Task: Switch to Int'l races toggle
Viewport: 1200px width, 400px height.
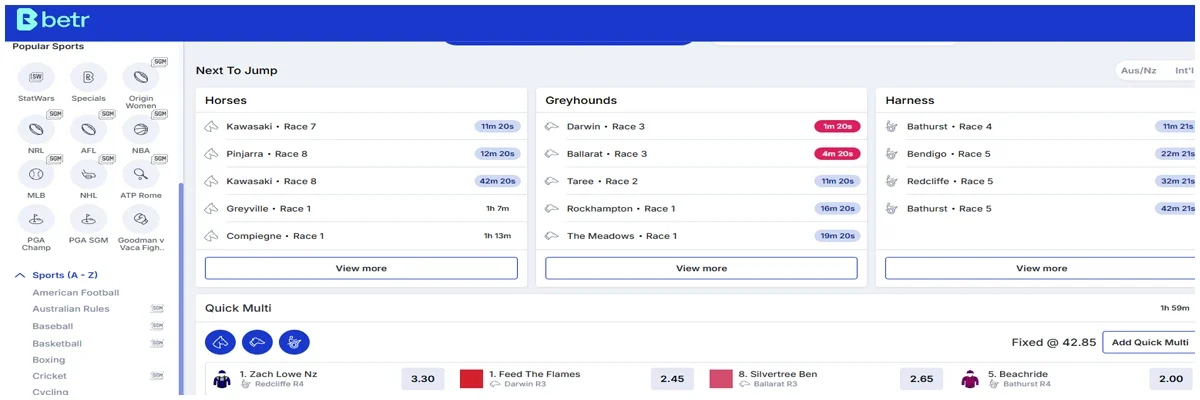Action: click(x=1184, y=71)
